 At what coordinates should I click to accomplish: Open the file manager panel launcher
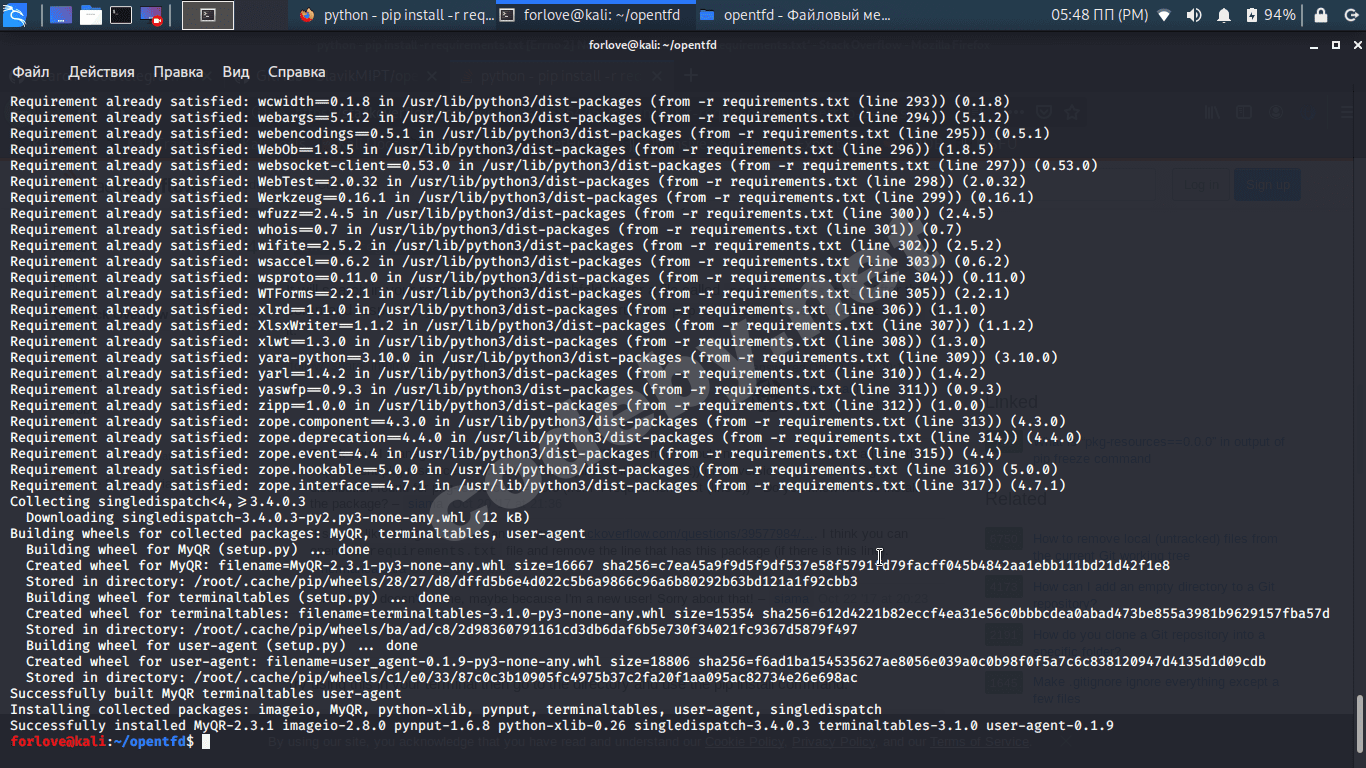(x=91, y=15)
